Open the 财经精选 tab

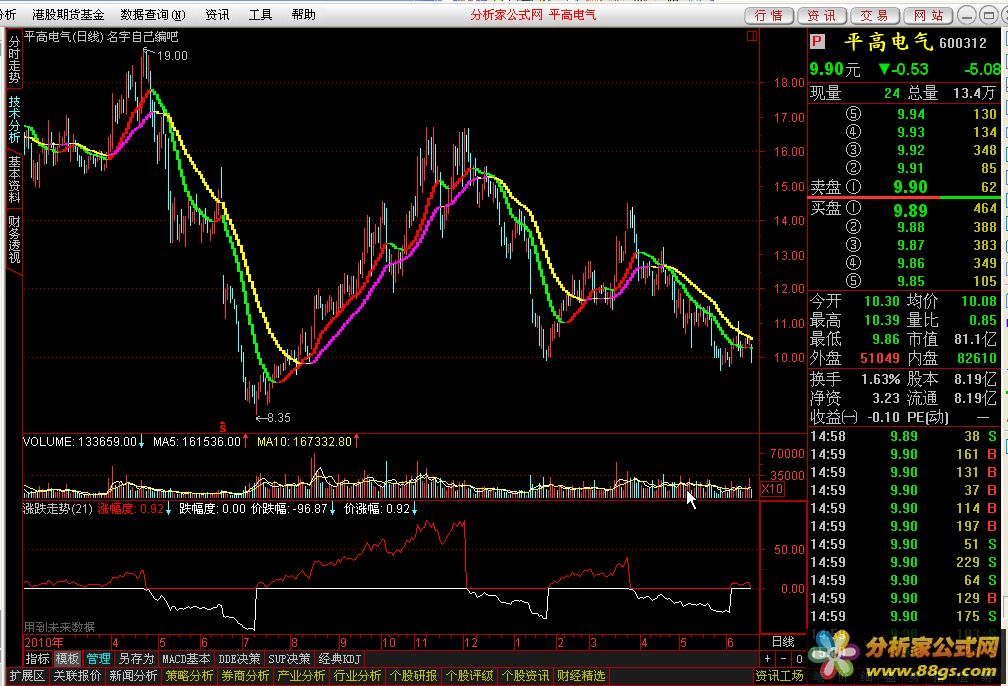coord(581,676)
